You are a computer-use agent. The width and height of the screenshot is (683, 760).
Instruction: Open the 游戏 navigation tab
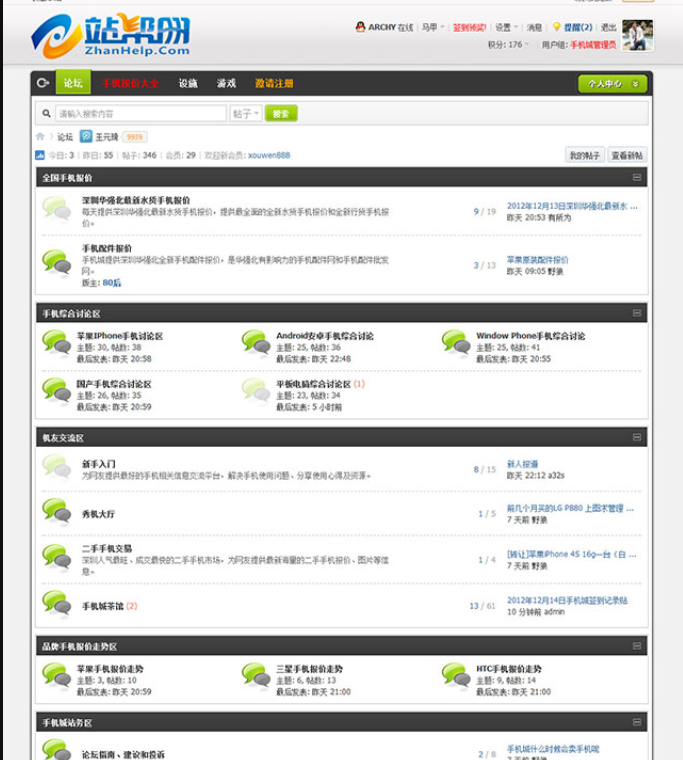tap(226, 83)
